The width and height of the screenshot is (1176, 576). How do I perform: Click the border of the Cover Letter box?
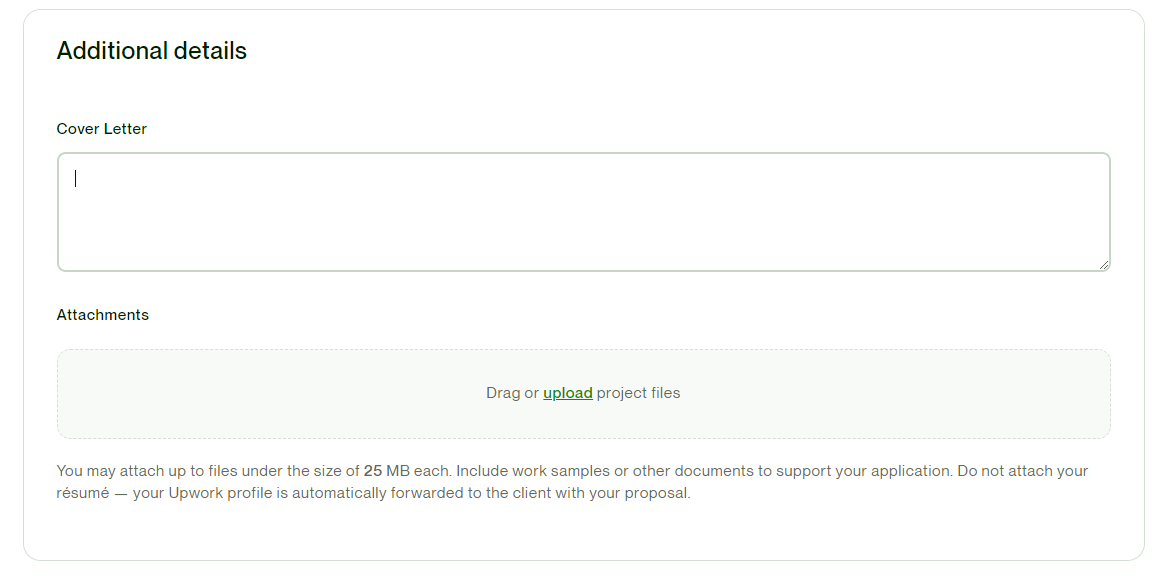[x=584, y=153]
